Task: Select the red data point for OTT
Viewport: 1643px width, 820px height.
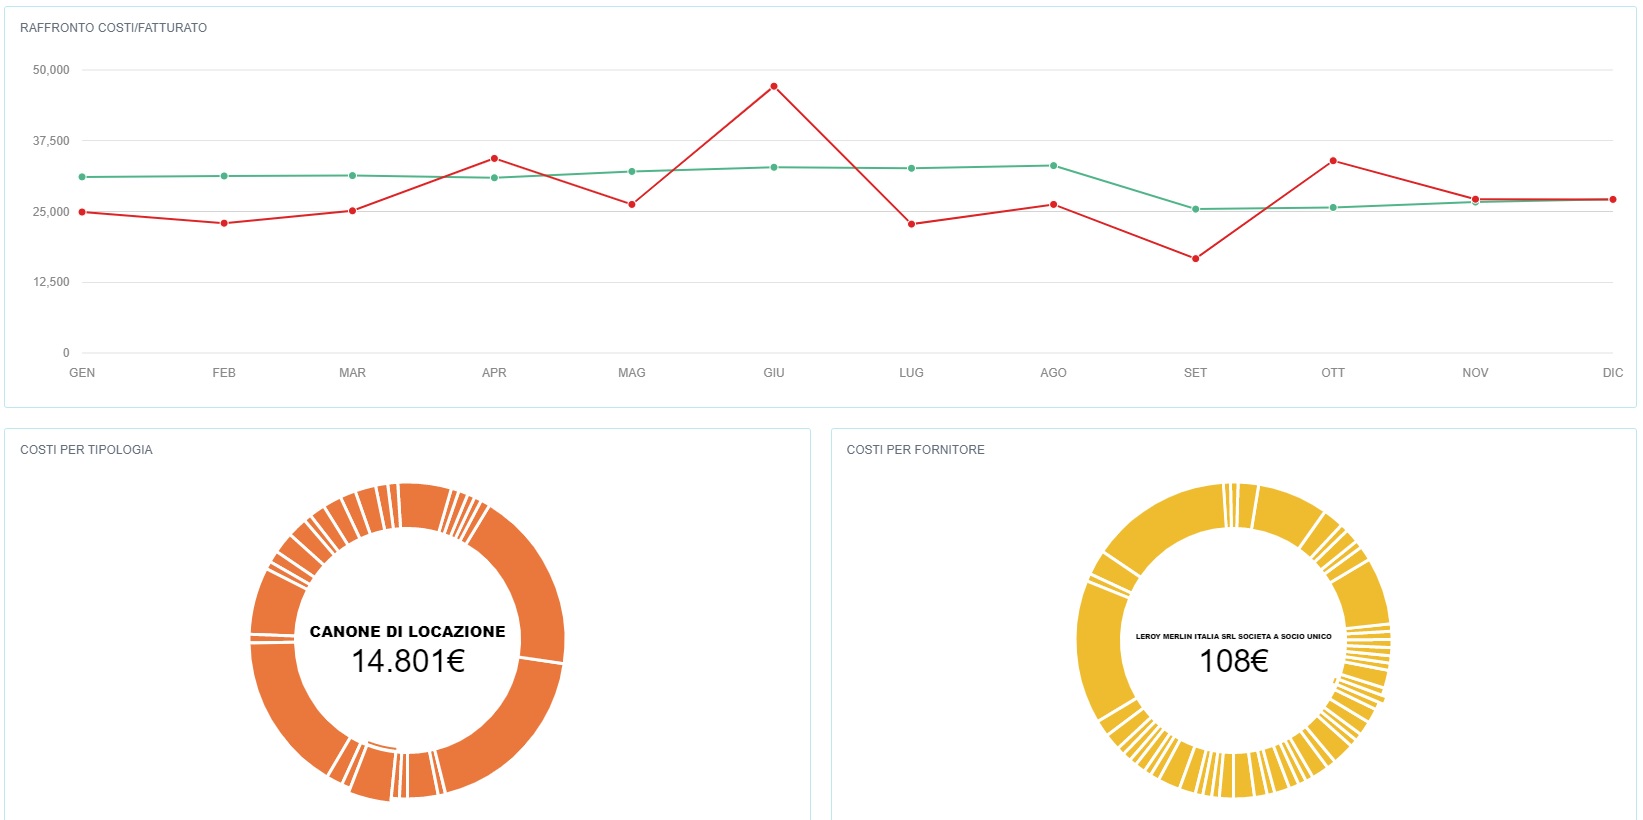Action: [x=1333, y=161]
